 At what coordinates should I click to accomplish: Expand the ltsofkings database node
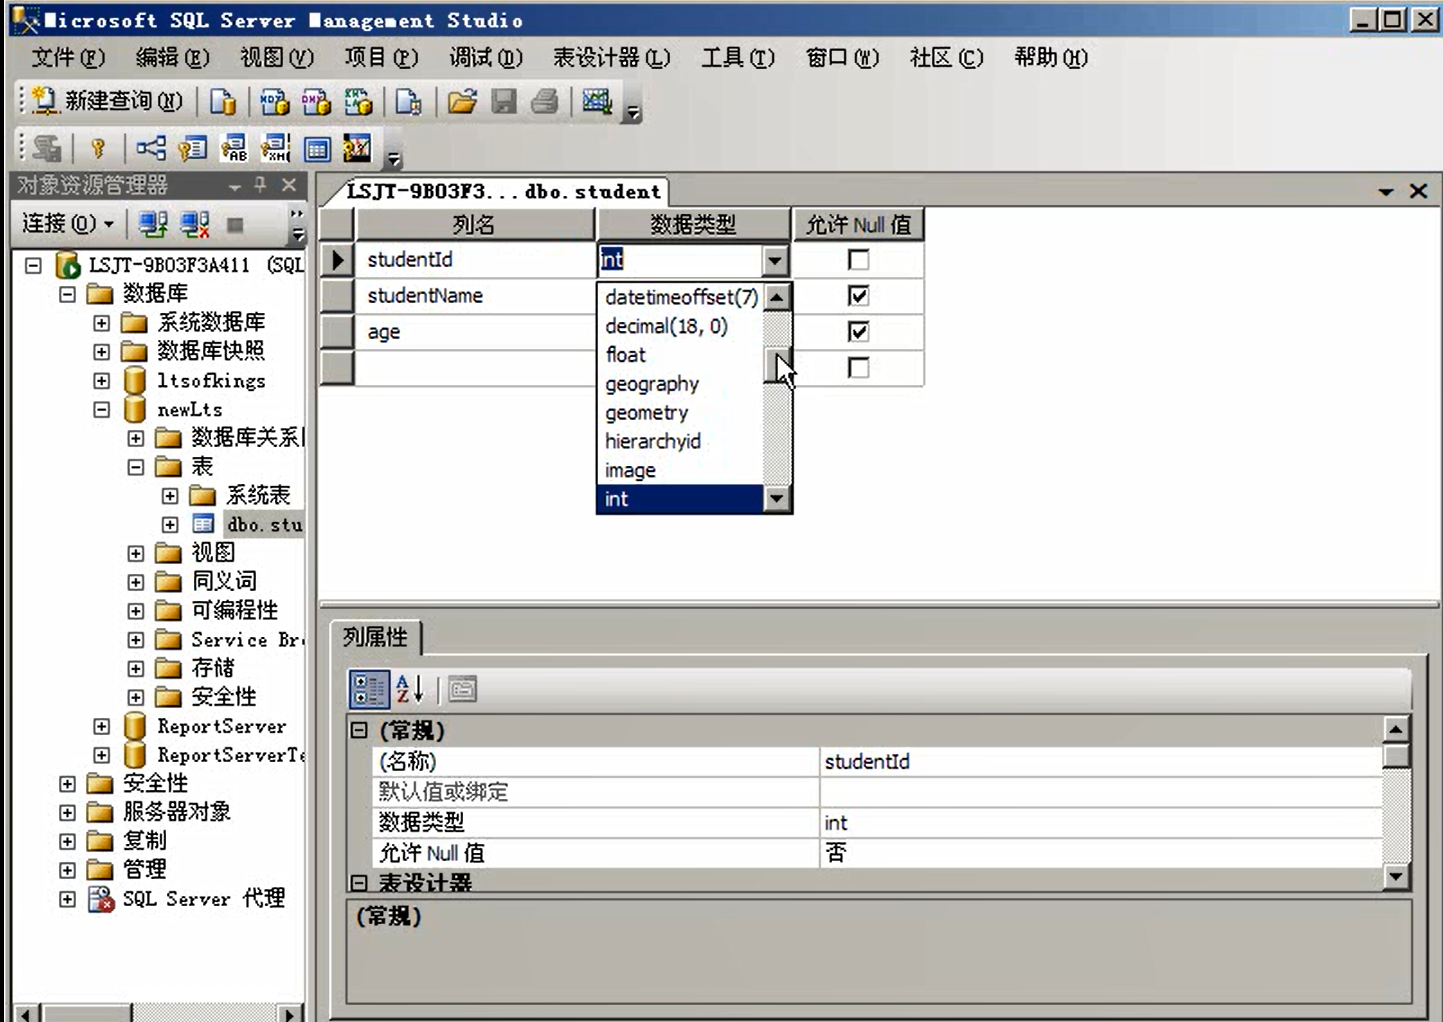coord(101,381)
